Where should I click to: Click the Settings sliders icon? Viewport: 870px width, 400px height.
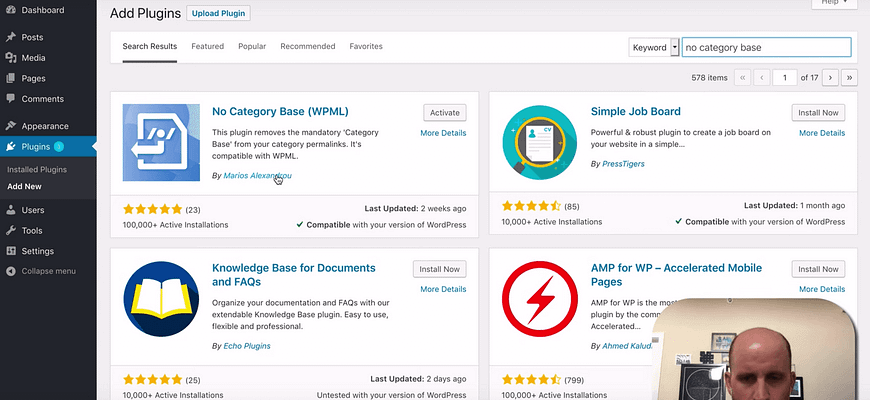(x=11, y=251)
